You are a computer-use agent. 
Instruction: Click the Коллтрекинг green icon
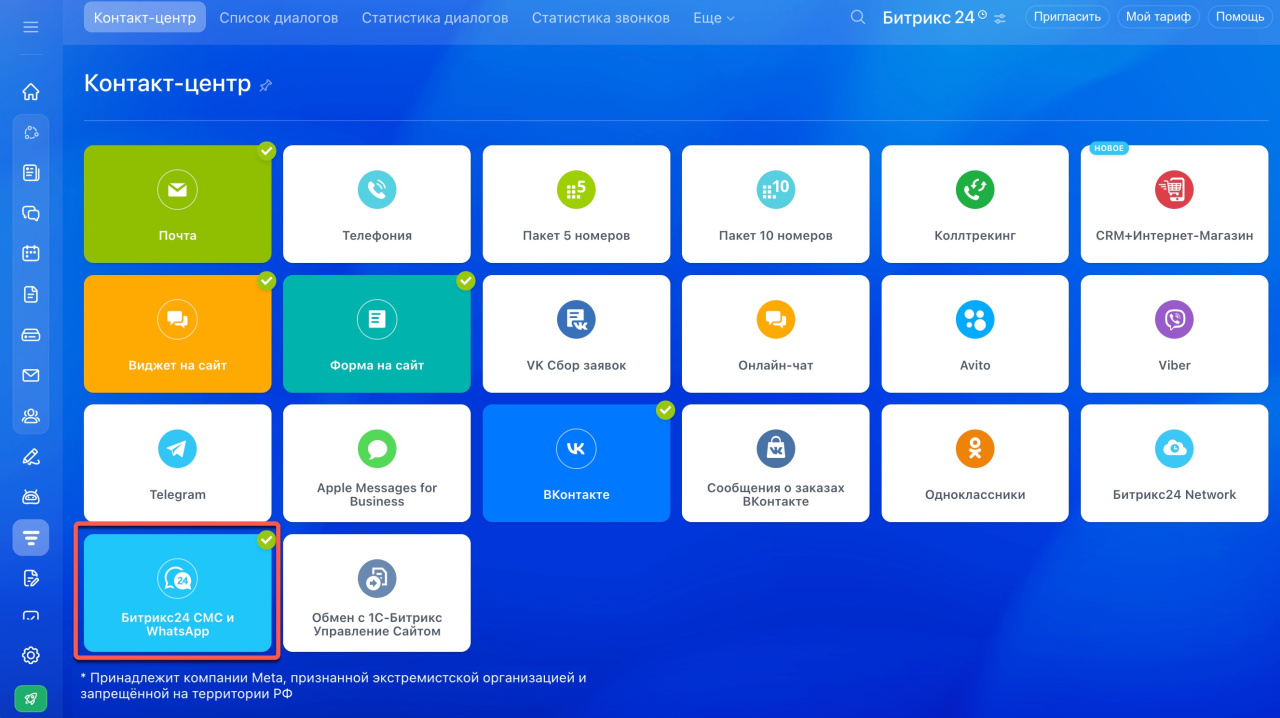975,189
